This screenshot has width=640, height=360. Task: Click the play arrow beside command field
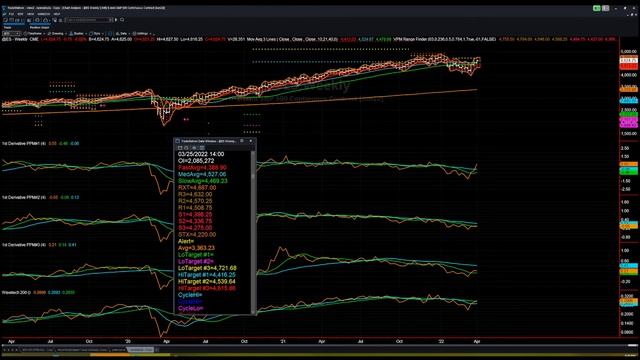click(x=116, y=20)
